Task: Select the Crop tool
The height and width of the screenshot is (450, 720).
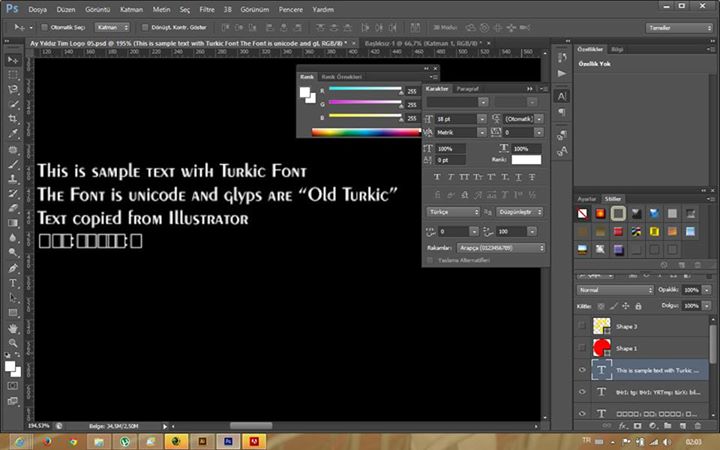Action: tap(13, 118)
